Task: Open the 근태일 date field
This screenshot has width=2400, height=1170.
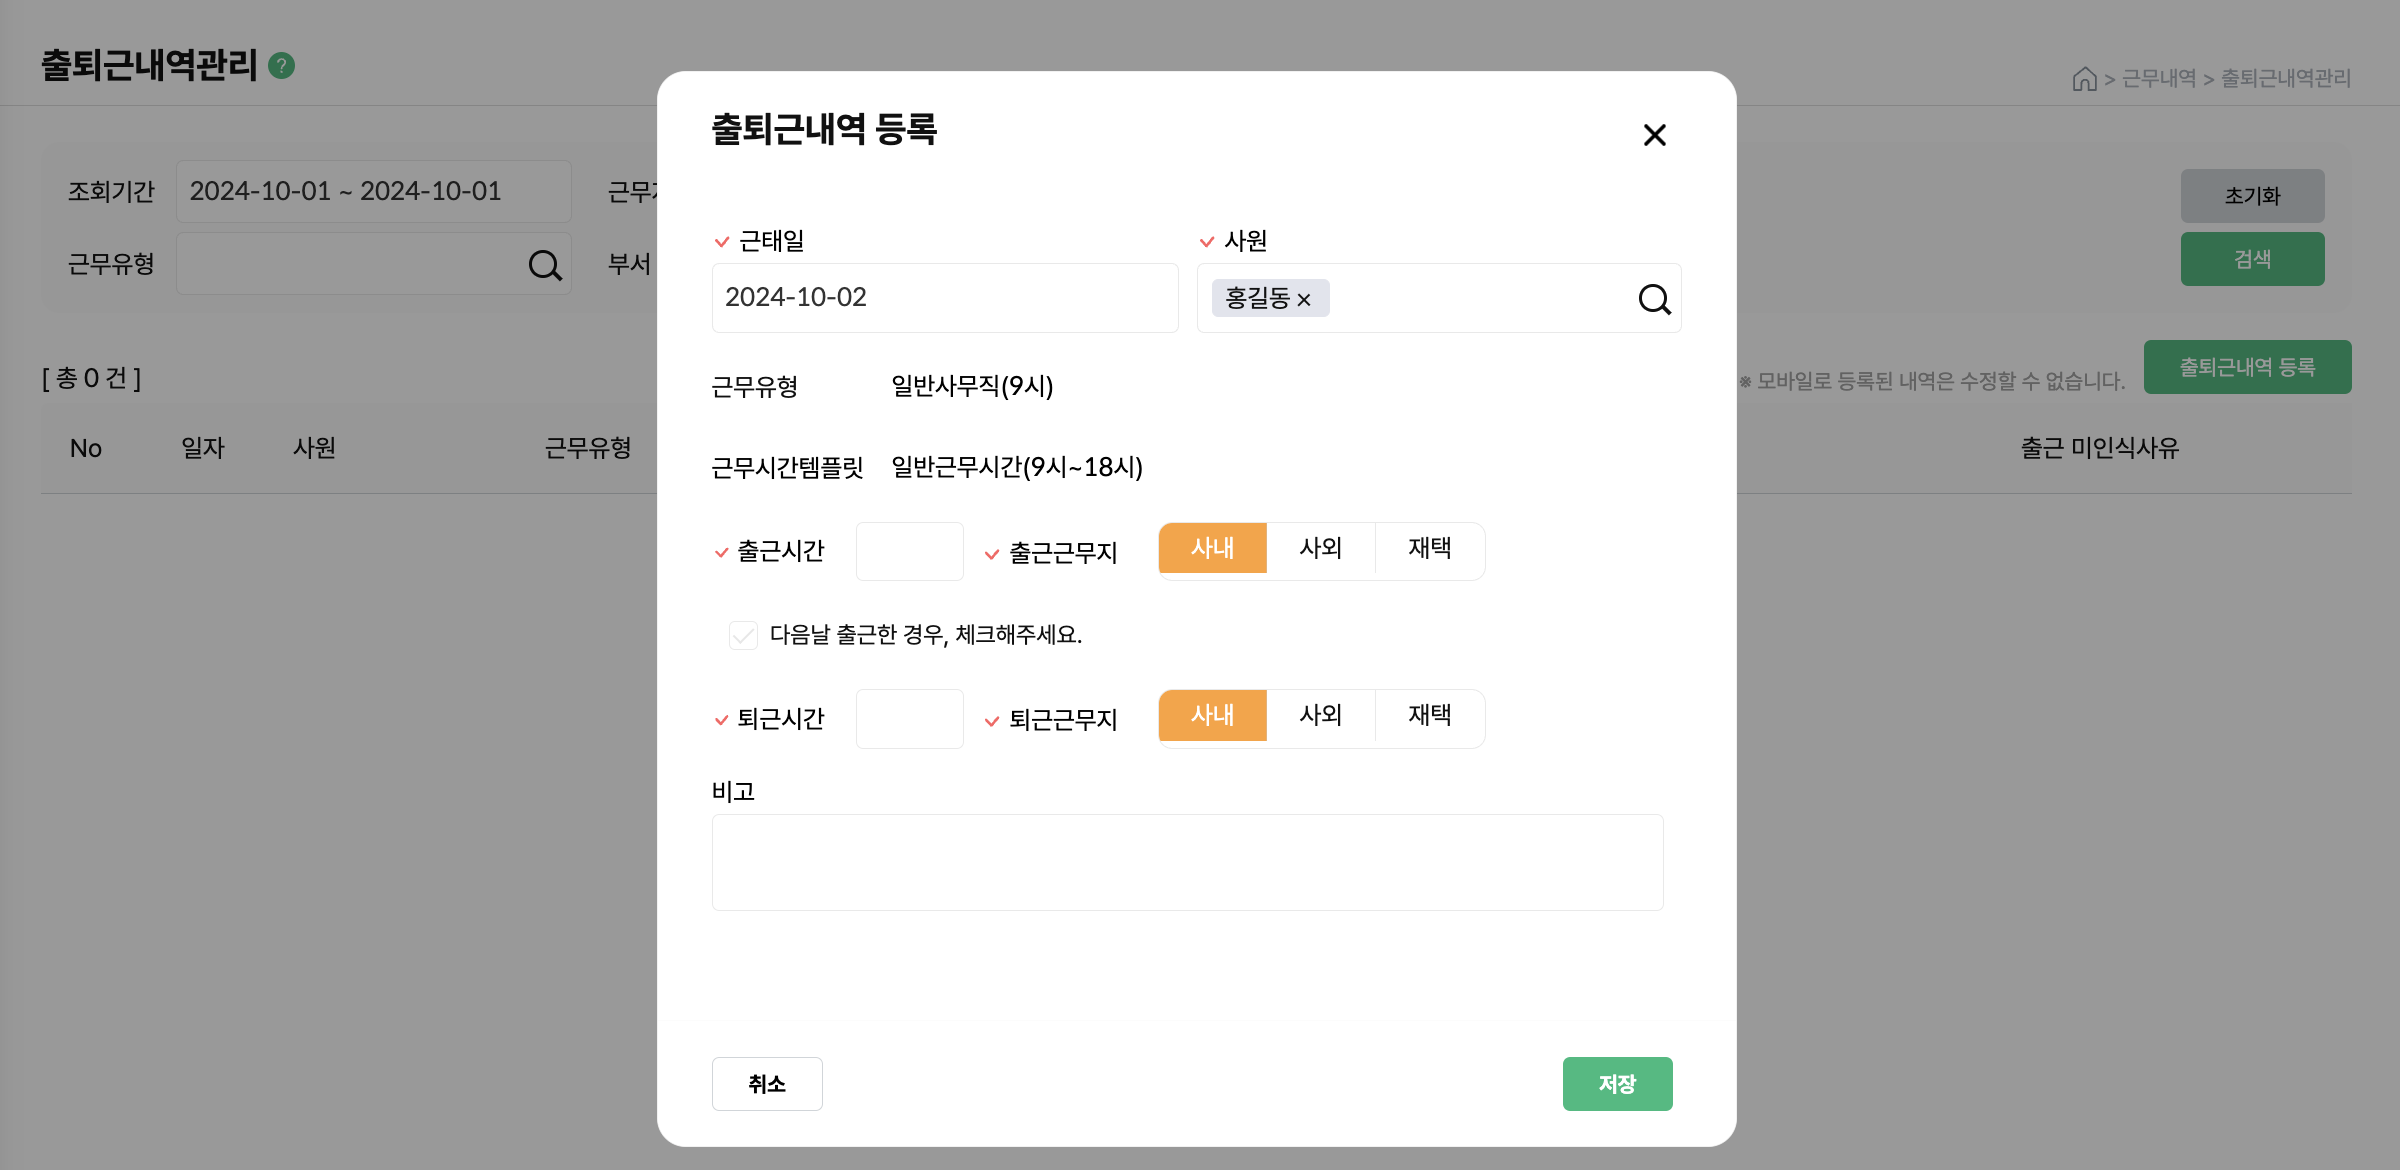Action: coord(944,298)
